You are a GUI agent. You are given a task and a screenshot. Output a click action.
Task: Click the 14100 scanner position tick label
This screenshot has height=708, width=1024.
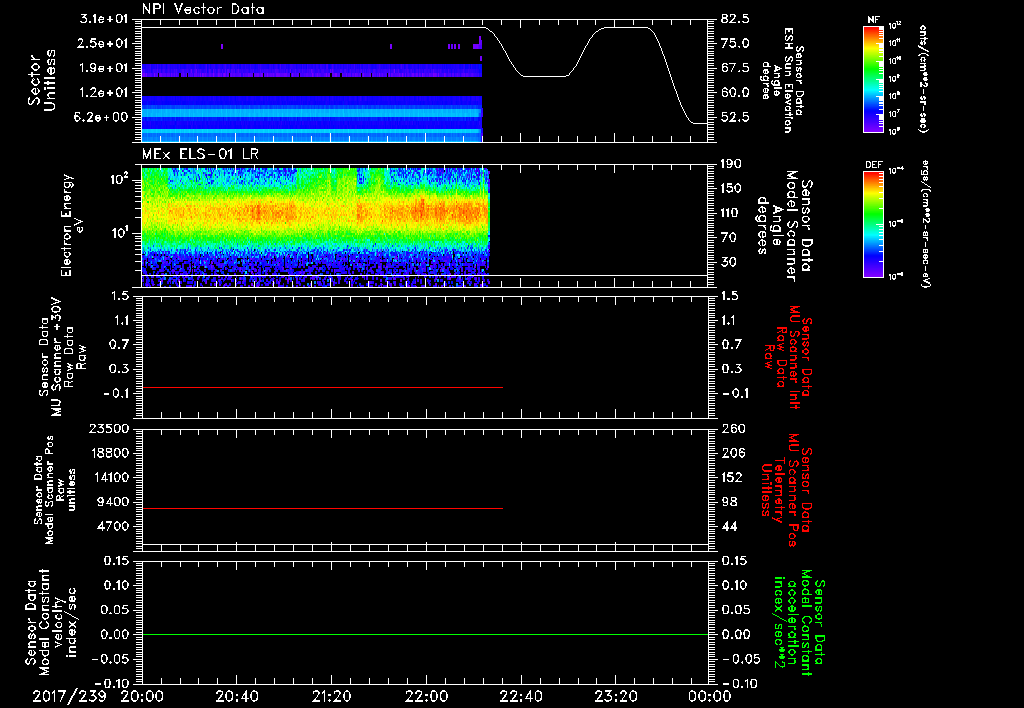pos(110,477)
